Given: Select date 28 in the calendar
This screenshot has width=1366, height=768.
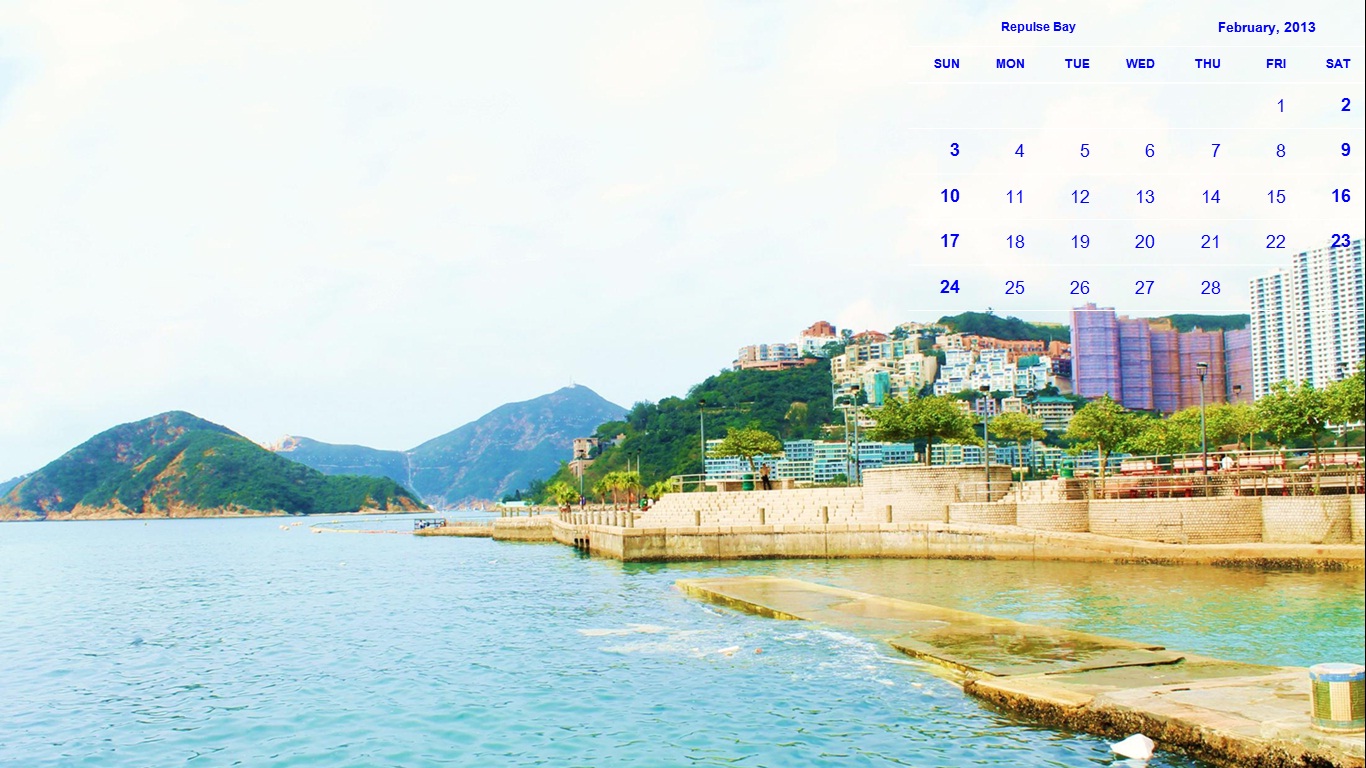Looking at the screenshot, I should 1211,288.
